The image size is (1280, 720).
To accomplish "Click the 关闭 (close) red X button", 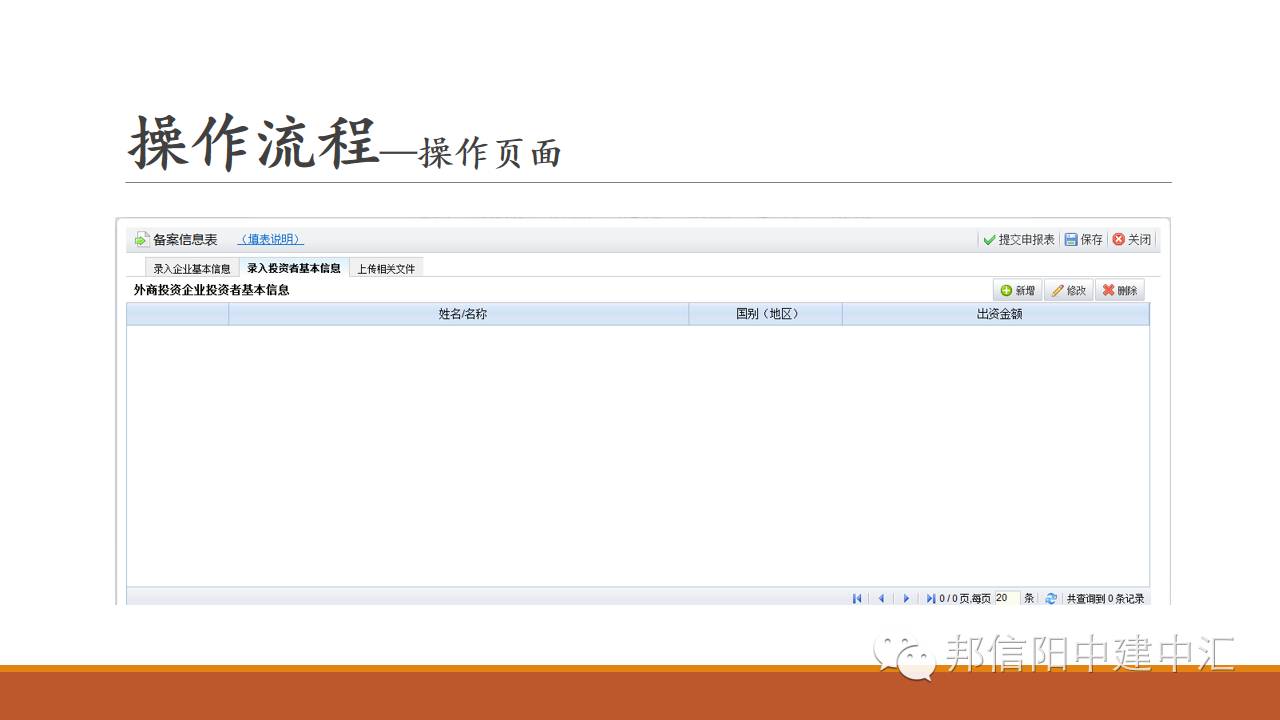I will tap(1132, 240).
